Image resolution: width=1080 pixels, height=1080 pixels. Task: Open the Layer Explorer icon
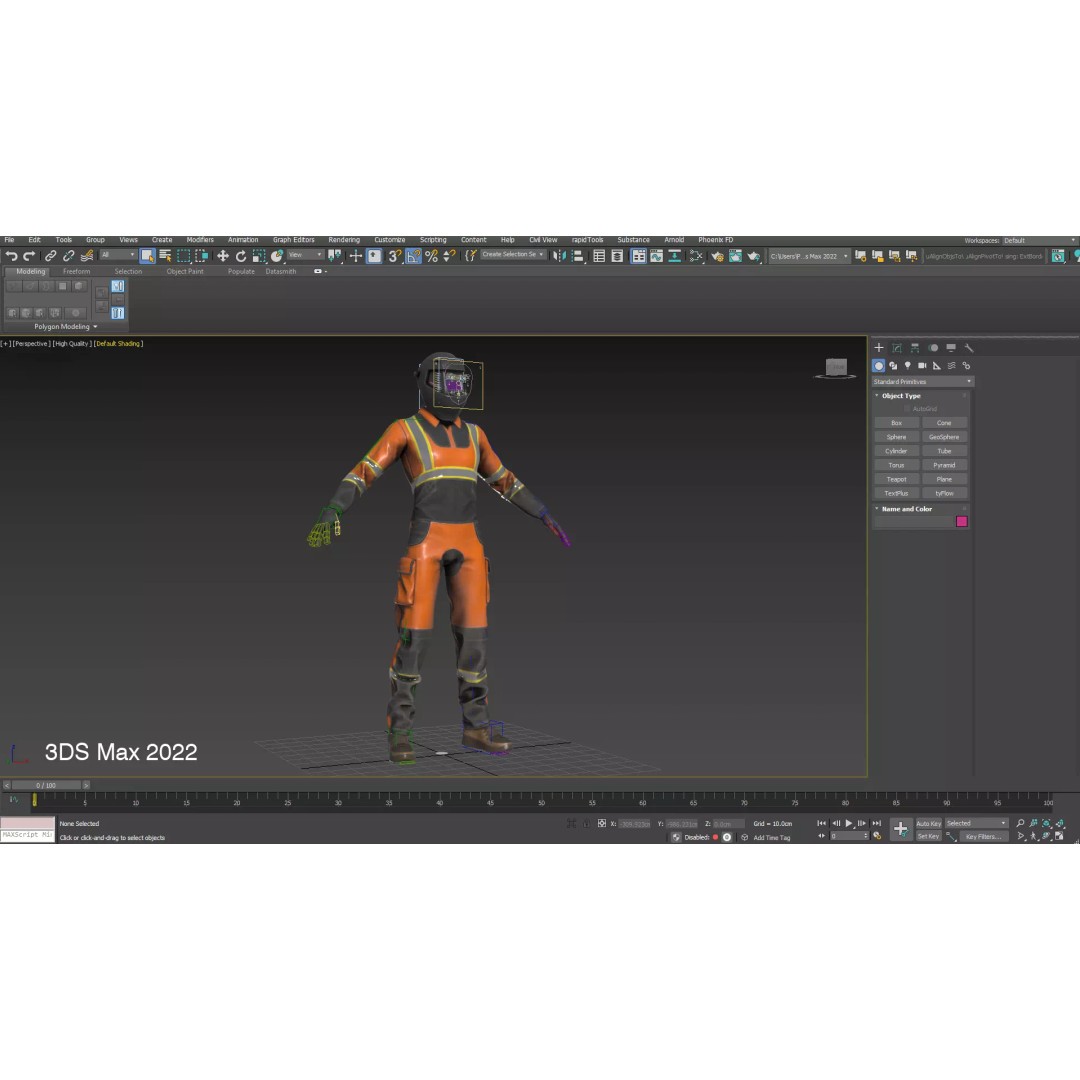point(617,256)
